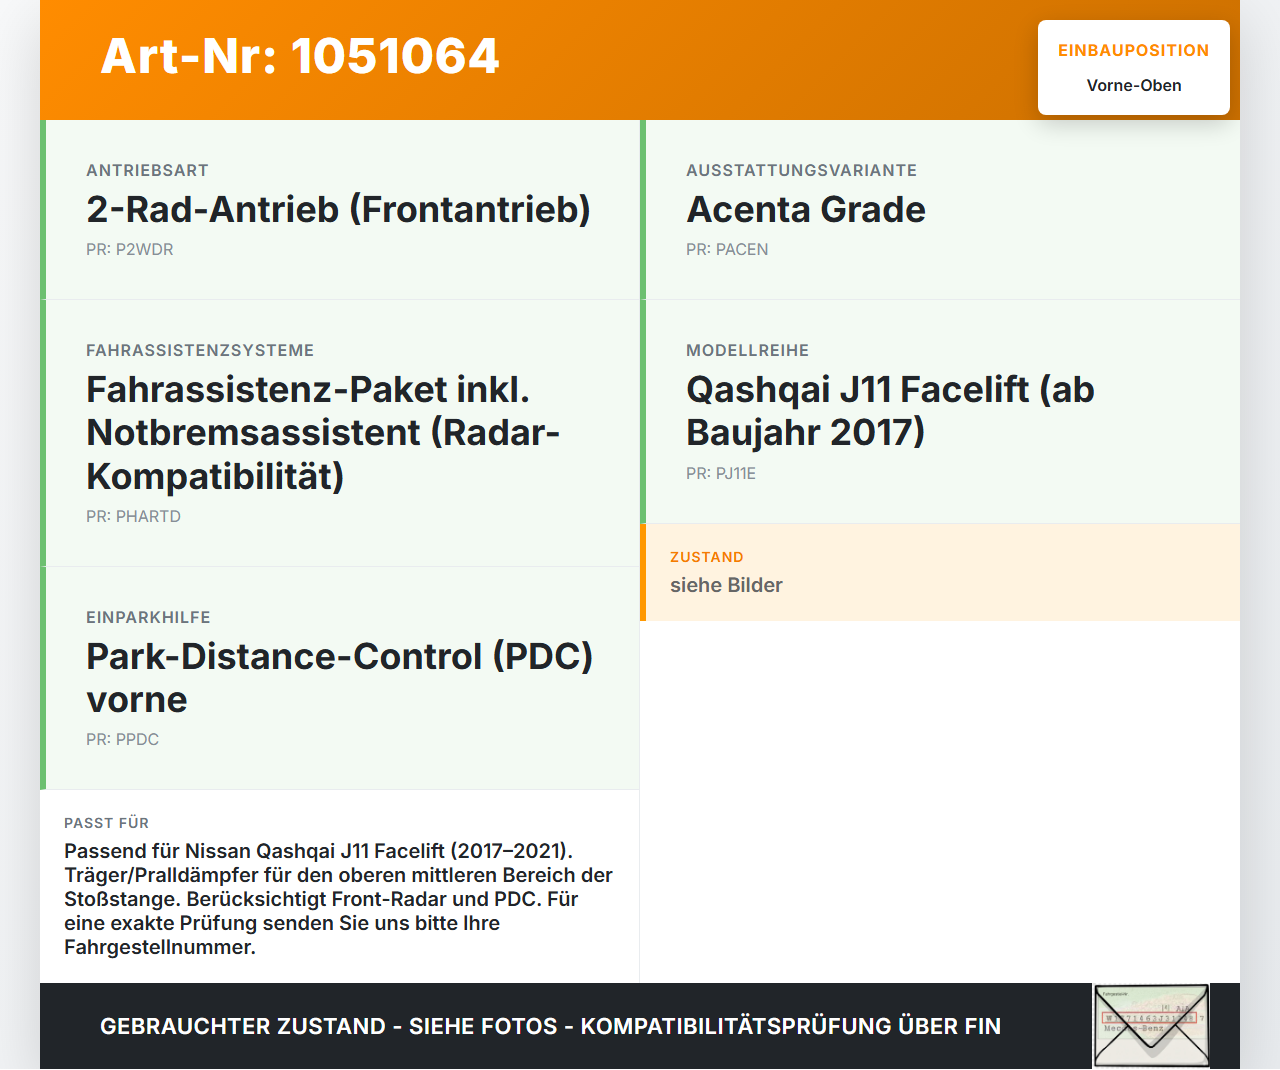1280x1070 pixels.
Task: Click the Park-Distance-Control (PDC) vorne text
Action: [x=340, y=678]
